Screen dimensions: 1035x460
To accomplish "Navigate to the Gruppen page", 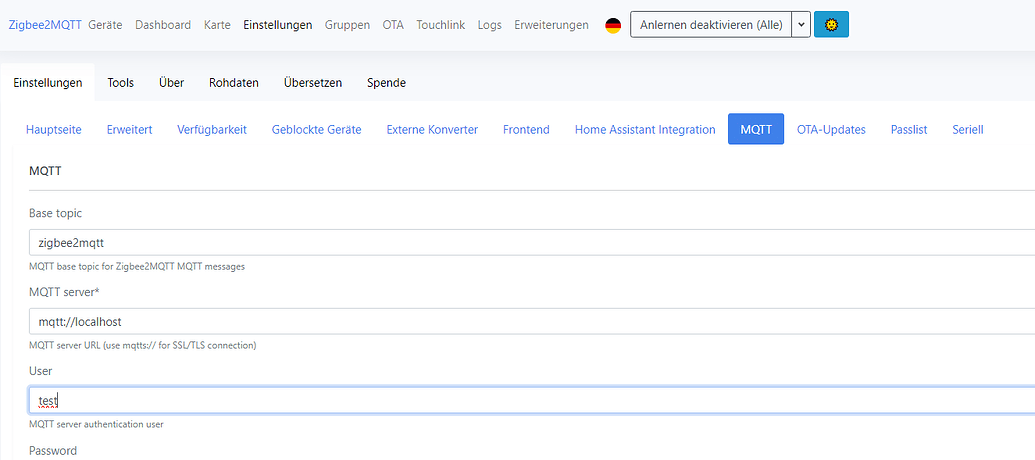I will pyautogui.click(x=347, y=25).
